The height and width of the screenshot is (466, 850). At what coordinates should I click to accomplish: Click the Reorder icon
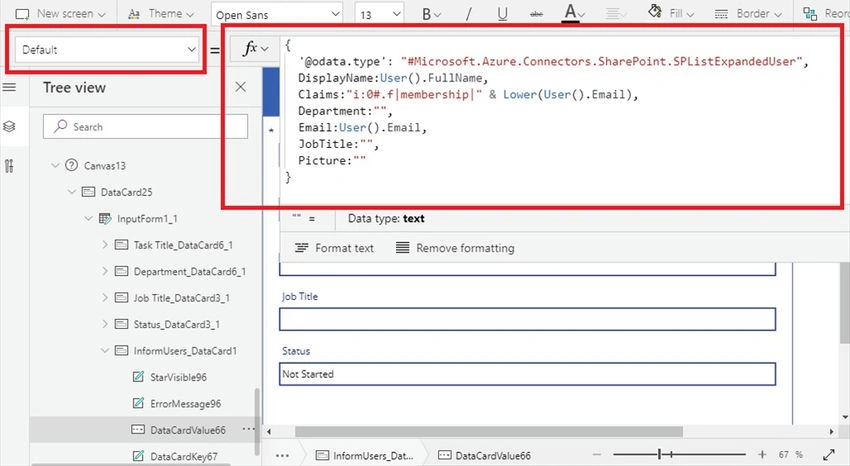(810, 14)
